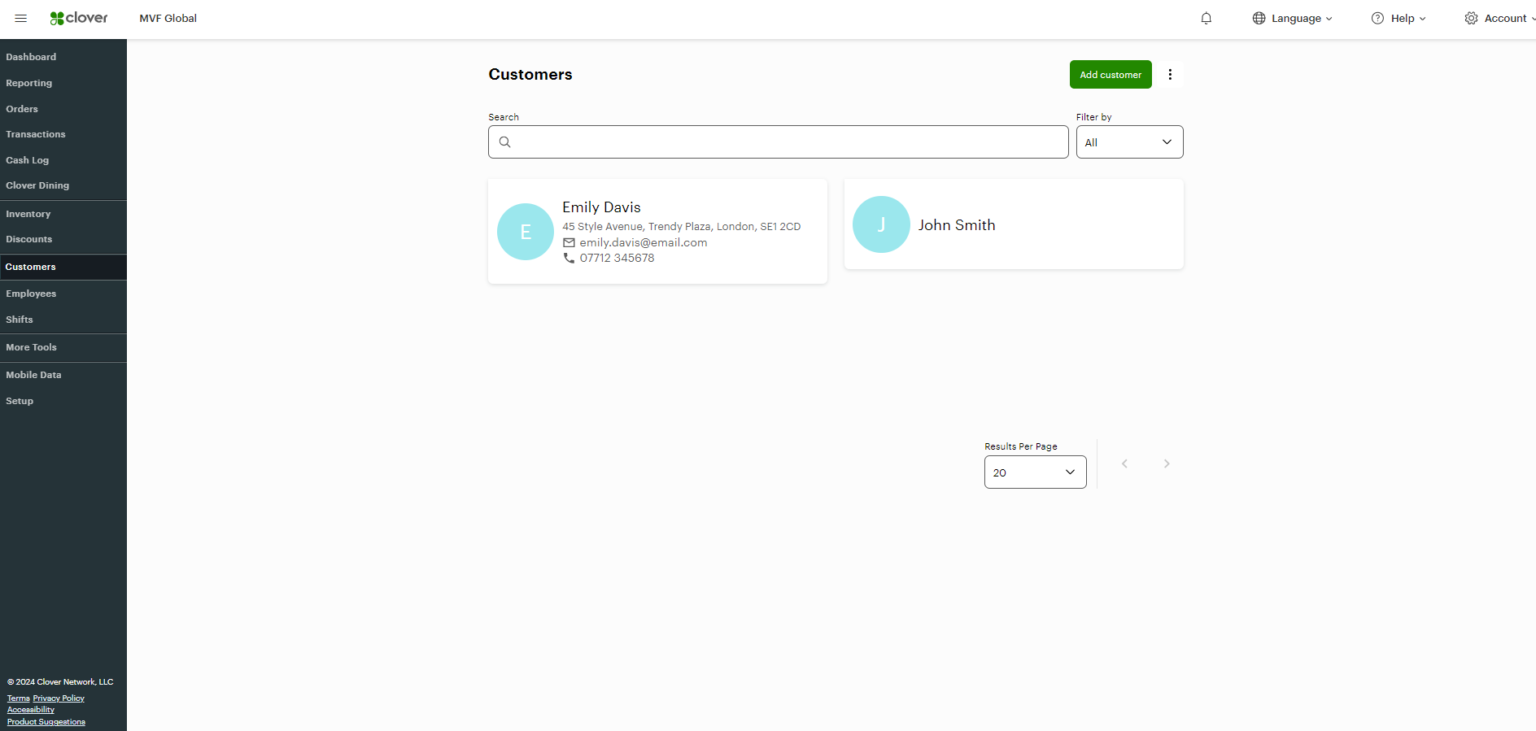
Task: Select John Smith's avatar circle
Action: point(881,224)
